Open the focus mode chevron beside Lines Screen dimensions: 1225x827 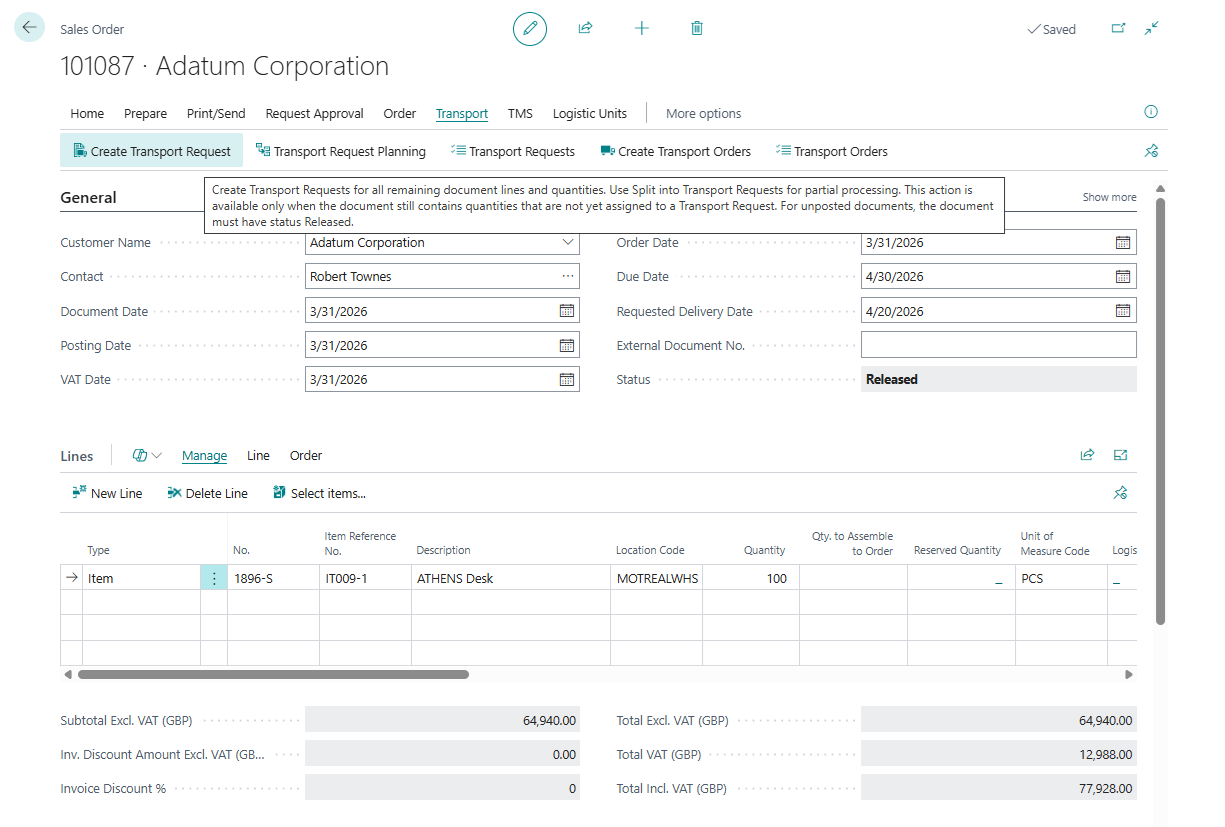click(156, 455)
